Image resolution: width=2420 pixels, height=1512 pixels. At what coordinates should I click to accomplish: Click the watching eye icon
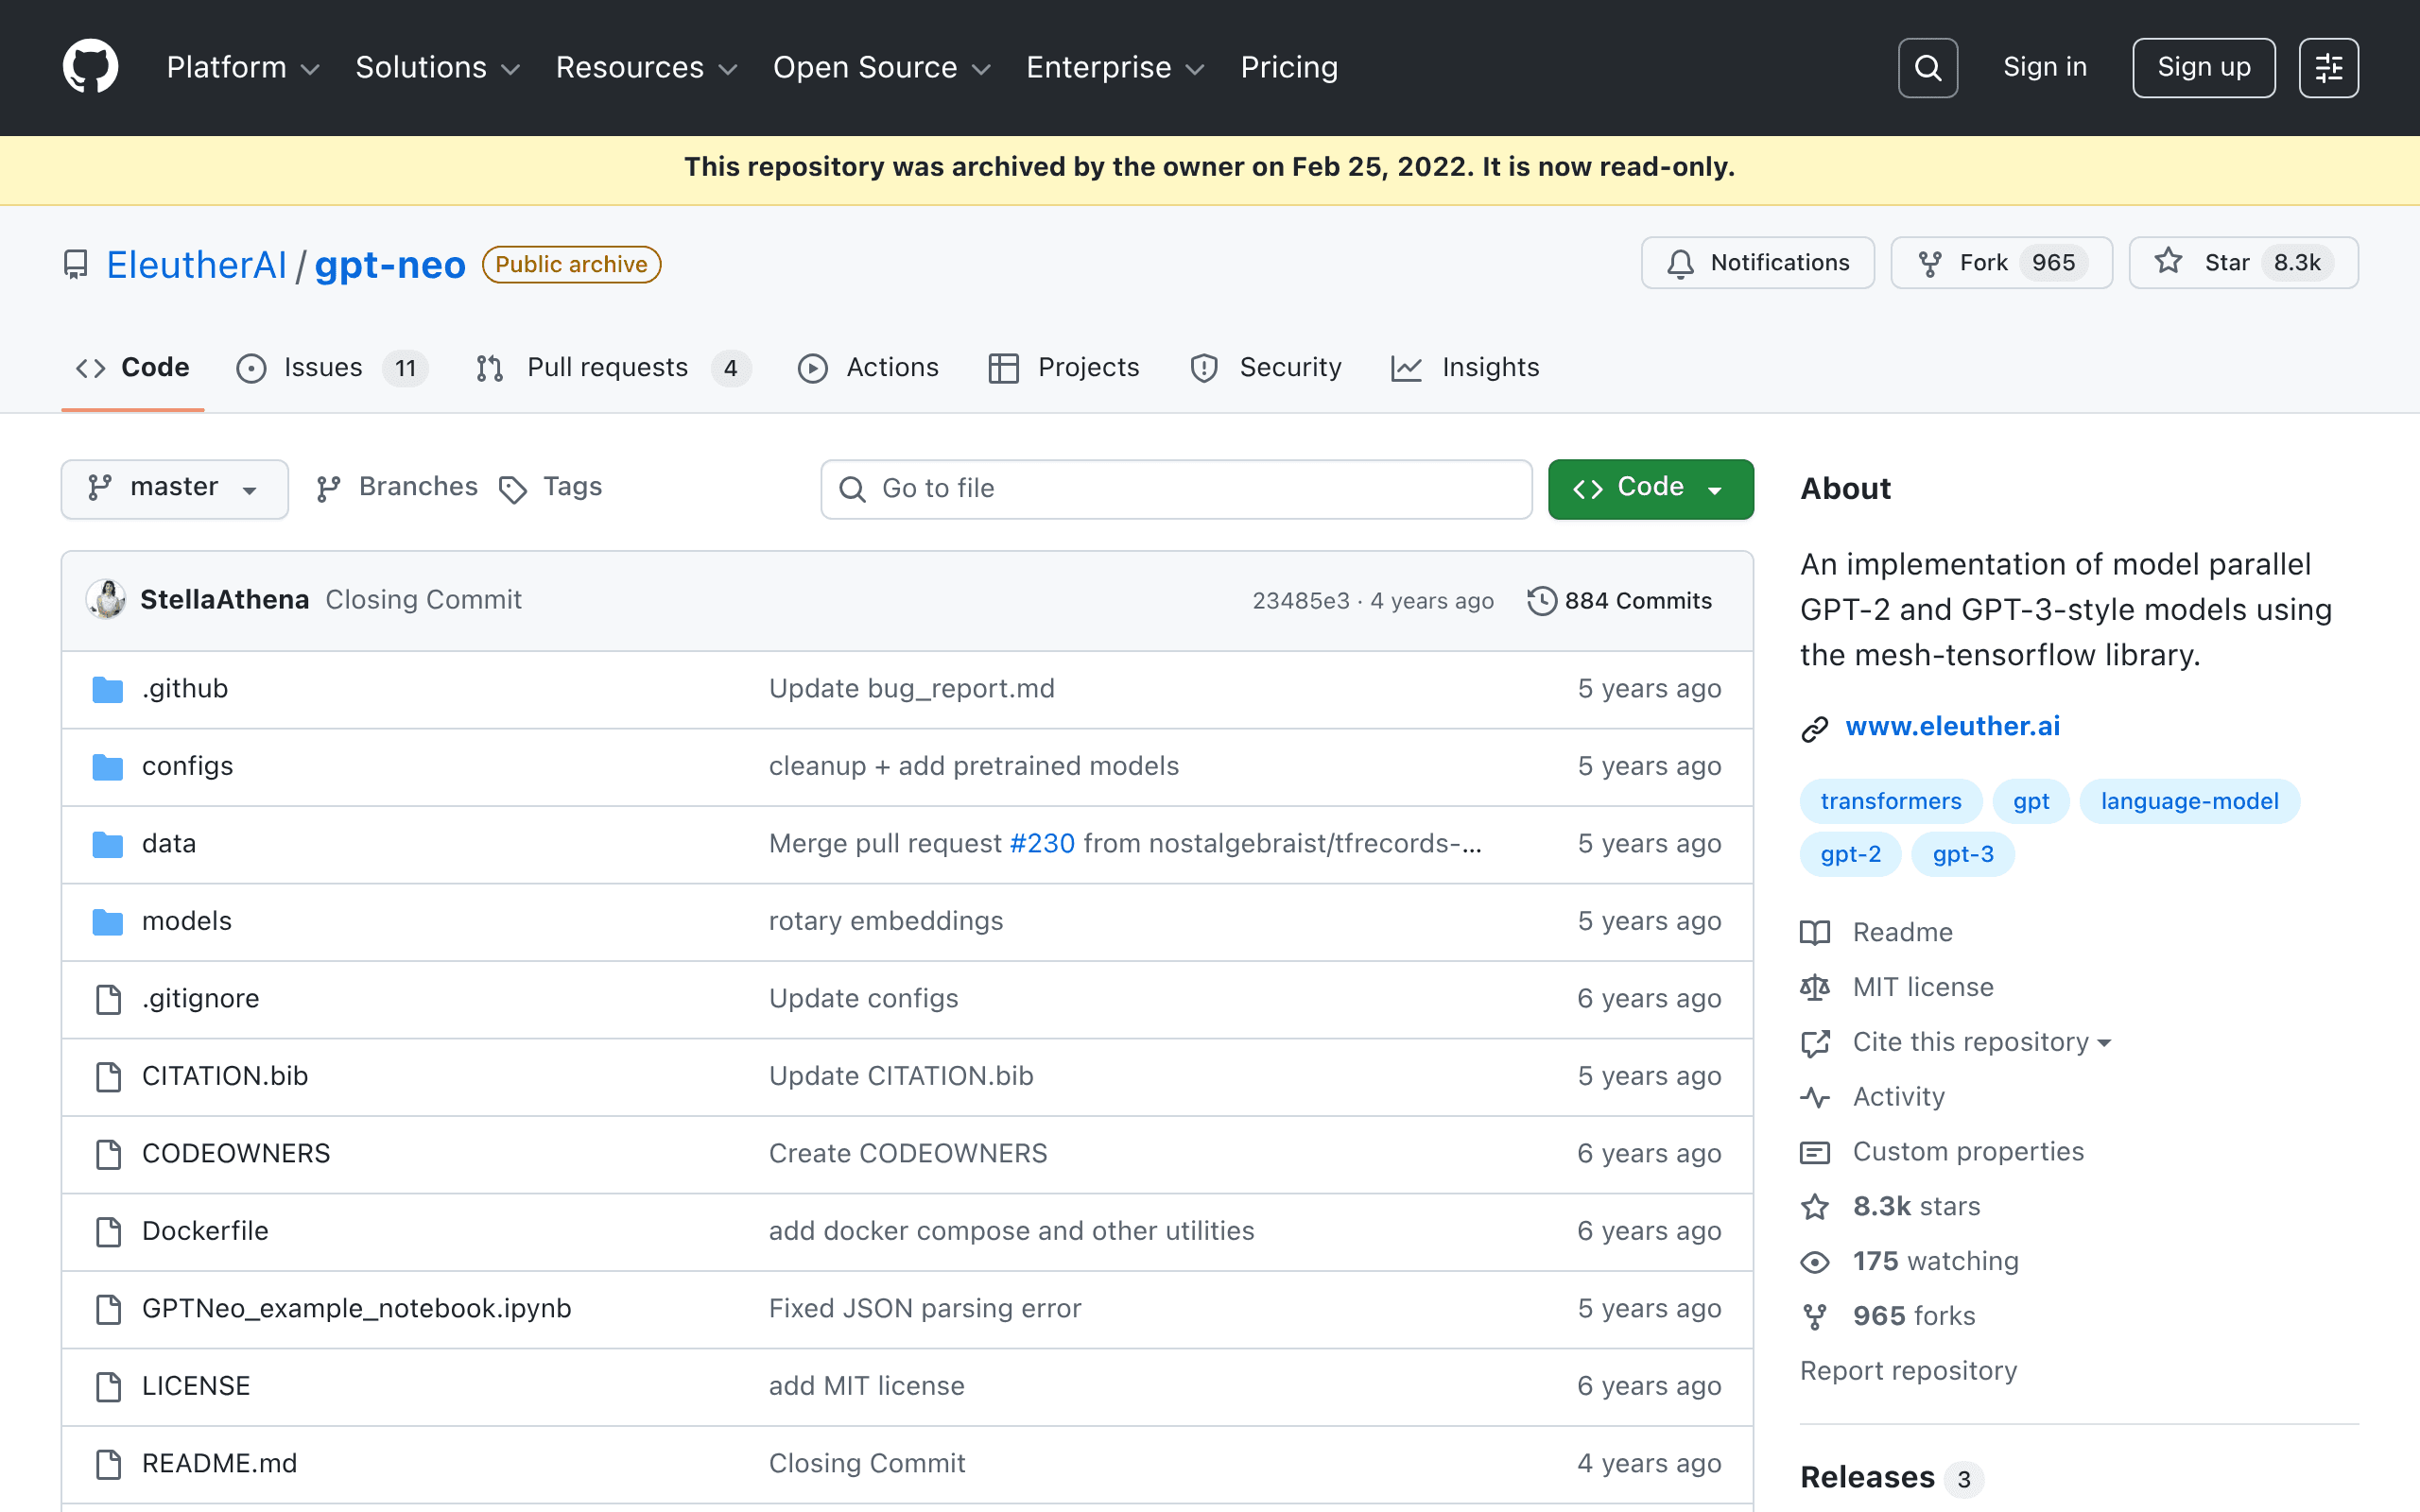1815,1262
